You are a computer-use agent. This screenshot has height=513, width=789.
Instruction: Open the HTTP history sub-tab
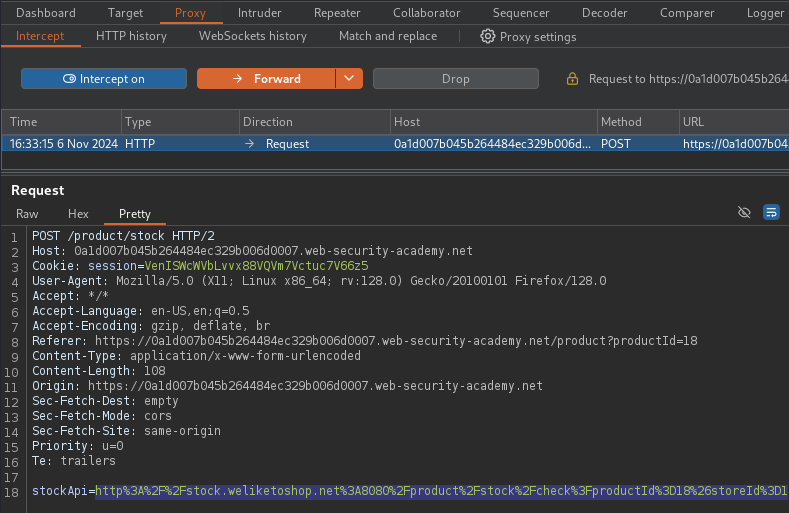[131, 36]
